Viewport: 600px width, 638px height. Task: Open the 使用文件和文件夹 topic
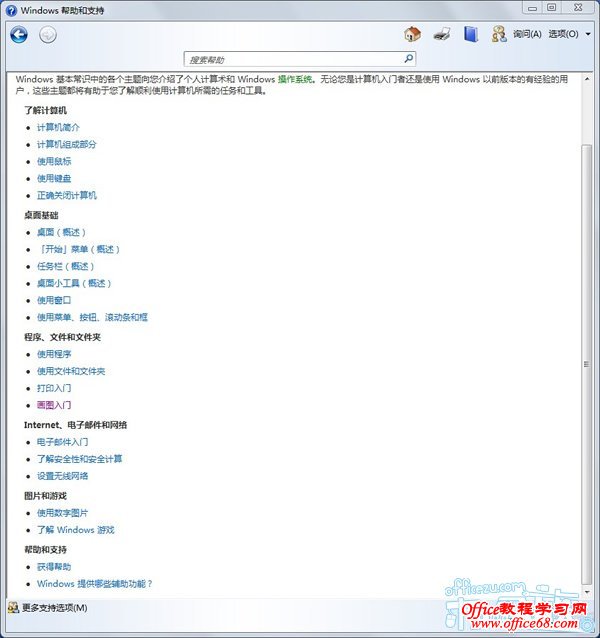pyautogui.click(x=71, y=371)
